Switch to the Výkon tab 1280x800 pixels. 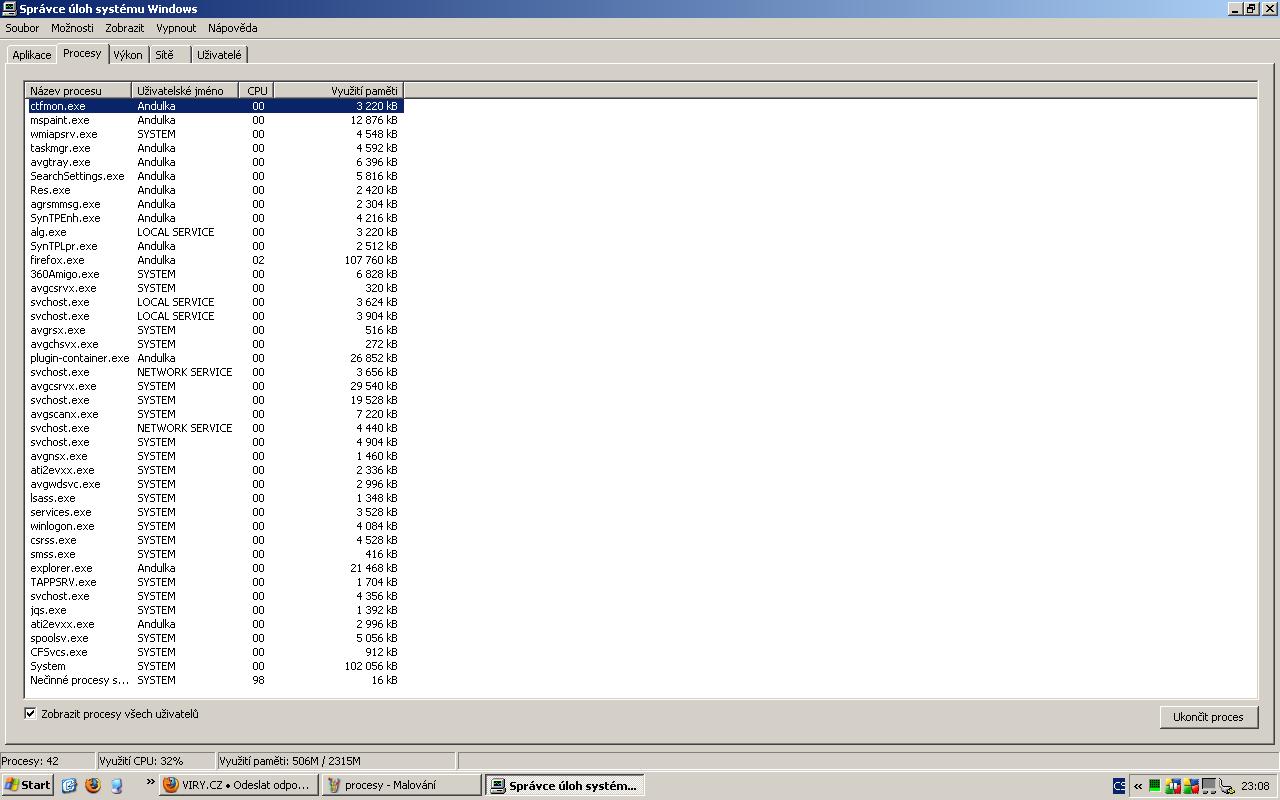click(128, 55)
